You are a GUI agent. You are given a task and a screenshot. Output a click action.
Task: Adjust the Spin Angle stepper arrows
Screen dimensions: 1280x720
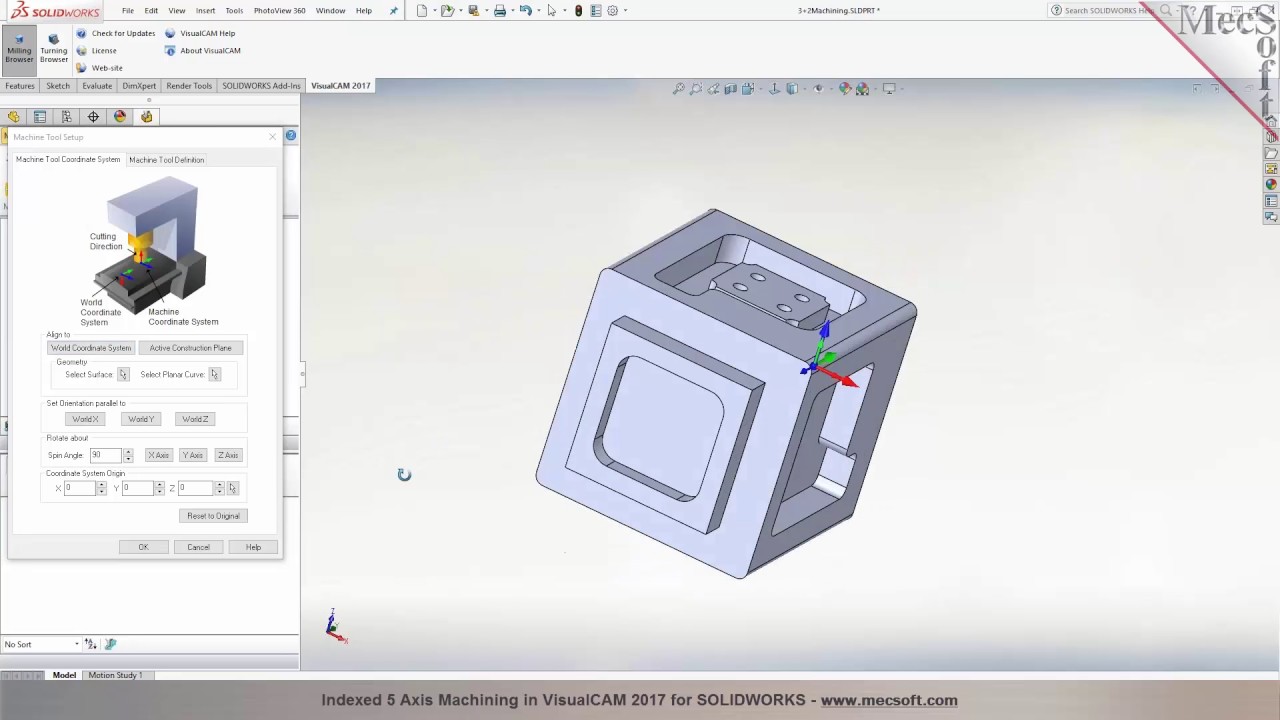point(127,455)
